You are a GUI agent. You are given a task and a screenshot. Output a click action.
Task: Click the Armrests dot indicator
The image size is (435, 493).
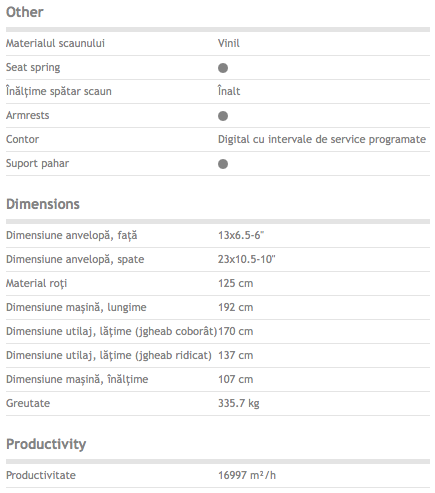pyautogui.click(x=223, y=116)
